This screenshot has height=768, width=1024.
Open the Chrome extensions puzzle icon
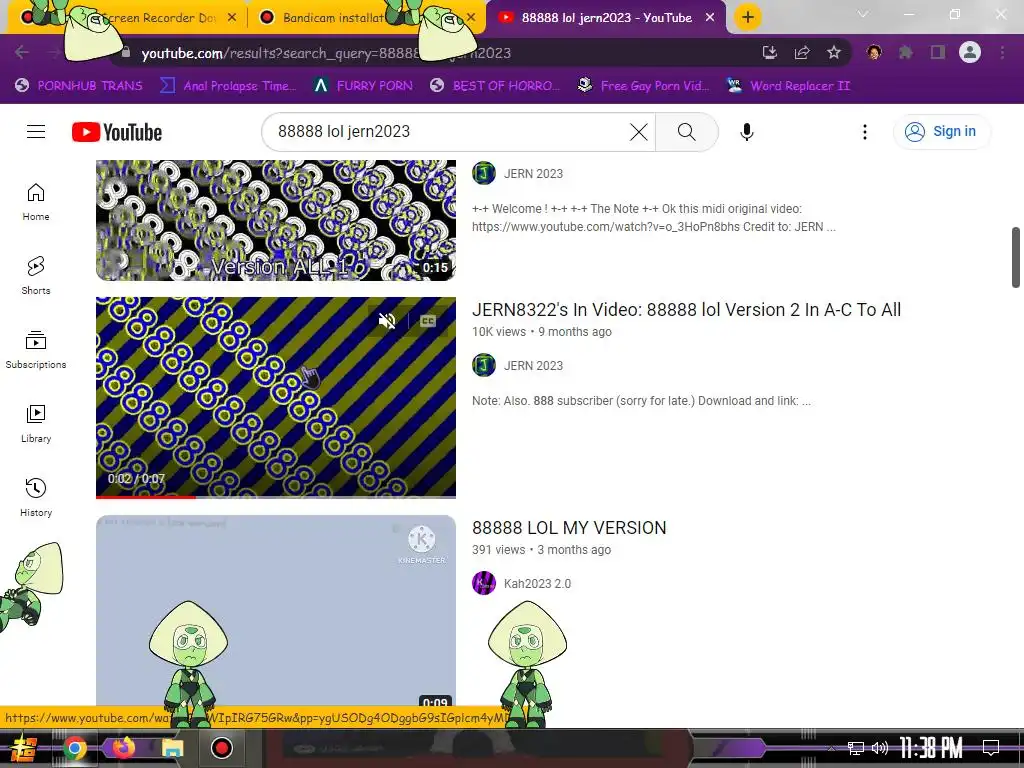point(906,53)
